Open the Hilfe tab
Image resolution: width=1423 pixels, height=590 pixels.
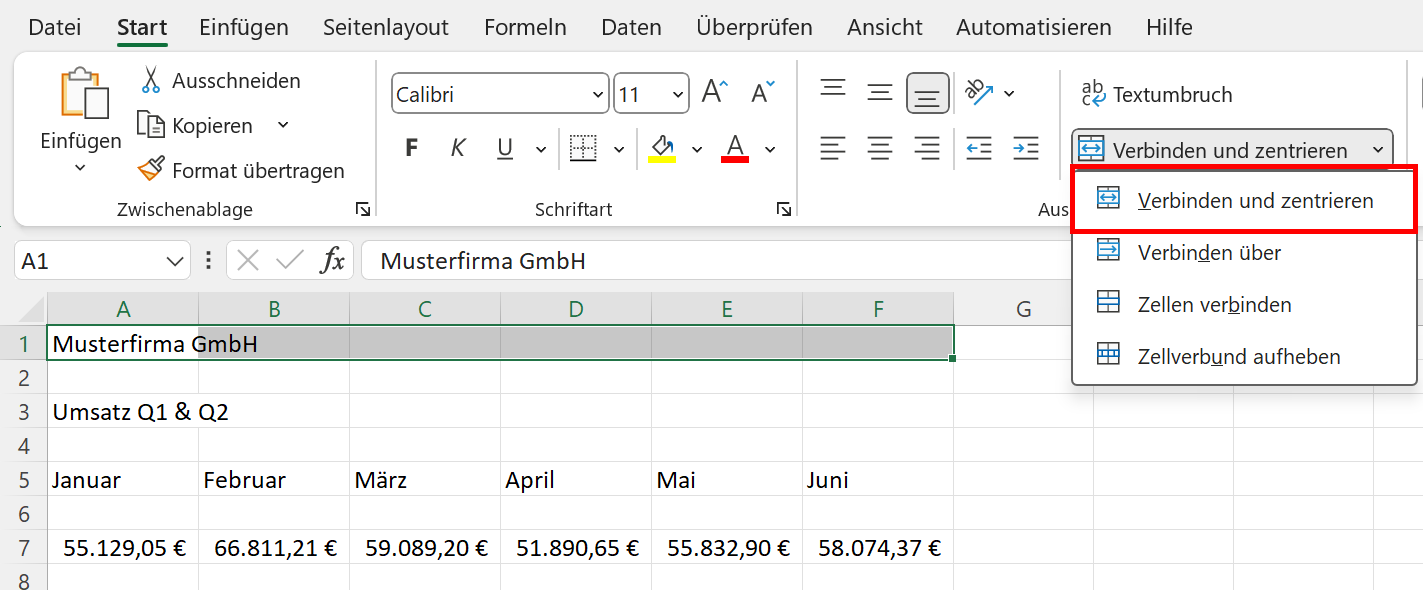1169,27
